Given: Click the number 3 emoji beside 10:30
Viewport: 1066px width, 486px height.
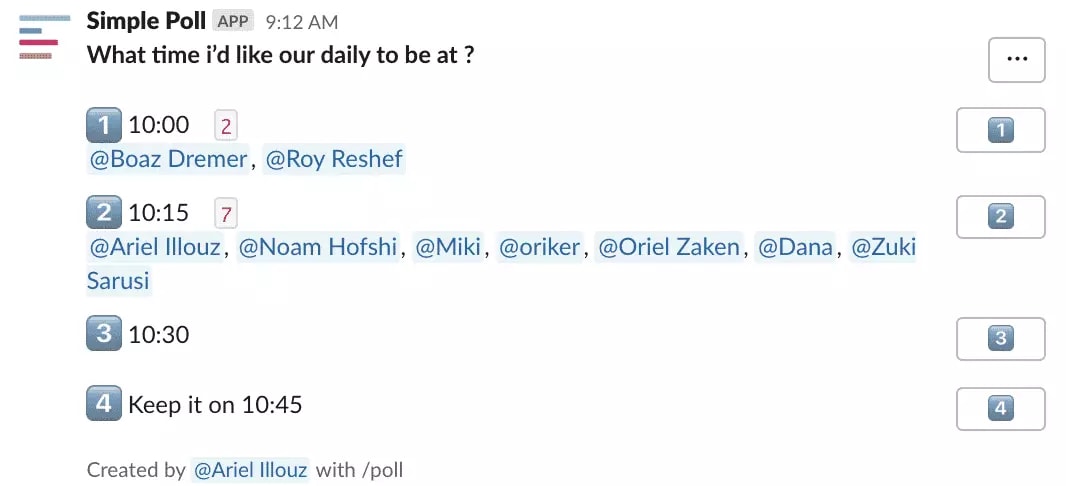Looking at the screenshot, I should [x=104, y=334].
